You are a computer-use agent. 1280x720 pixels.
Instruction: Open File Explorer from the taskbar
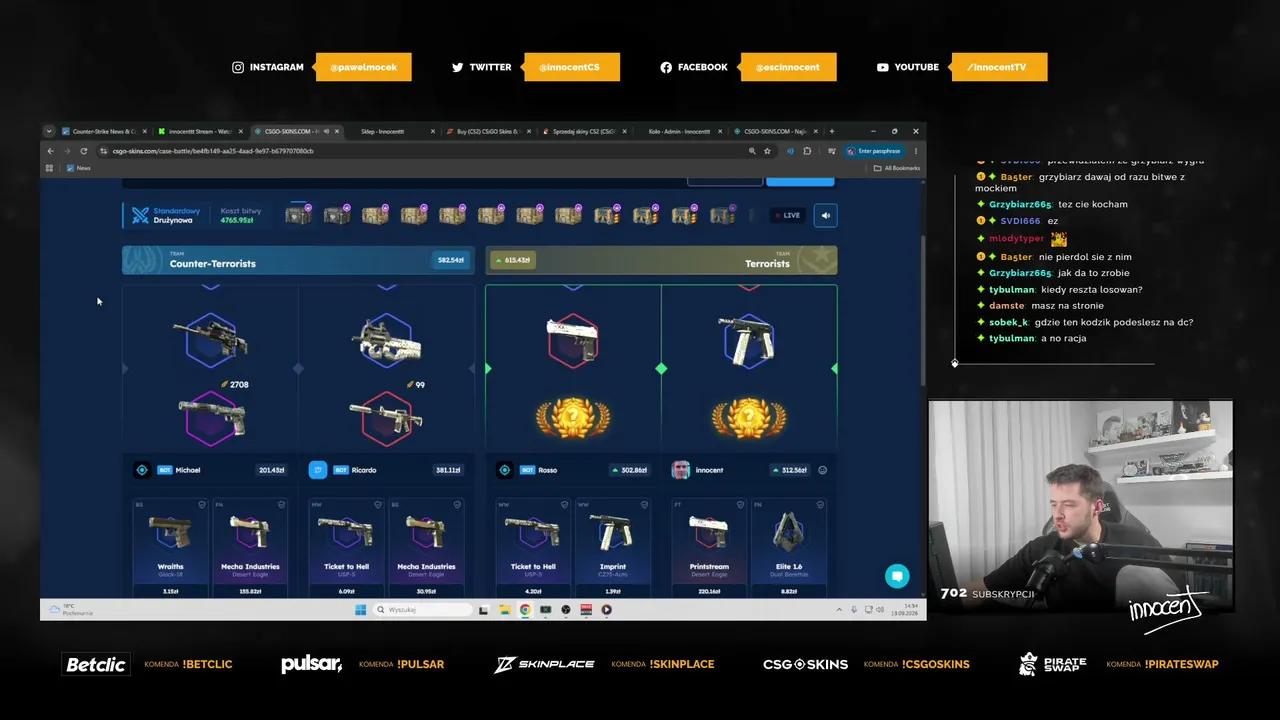[504, 609]
